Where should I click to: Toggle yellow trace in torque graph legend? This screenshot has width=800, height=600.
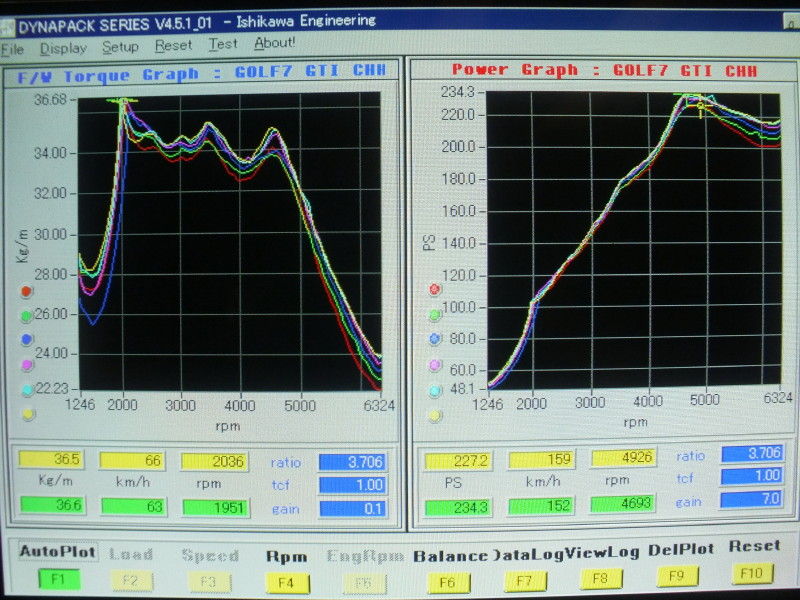29,414
